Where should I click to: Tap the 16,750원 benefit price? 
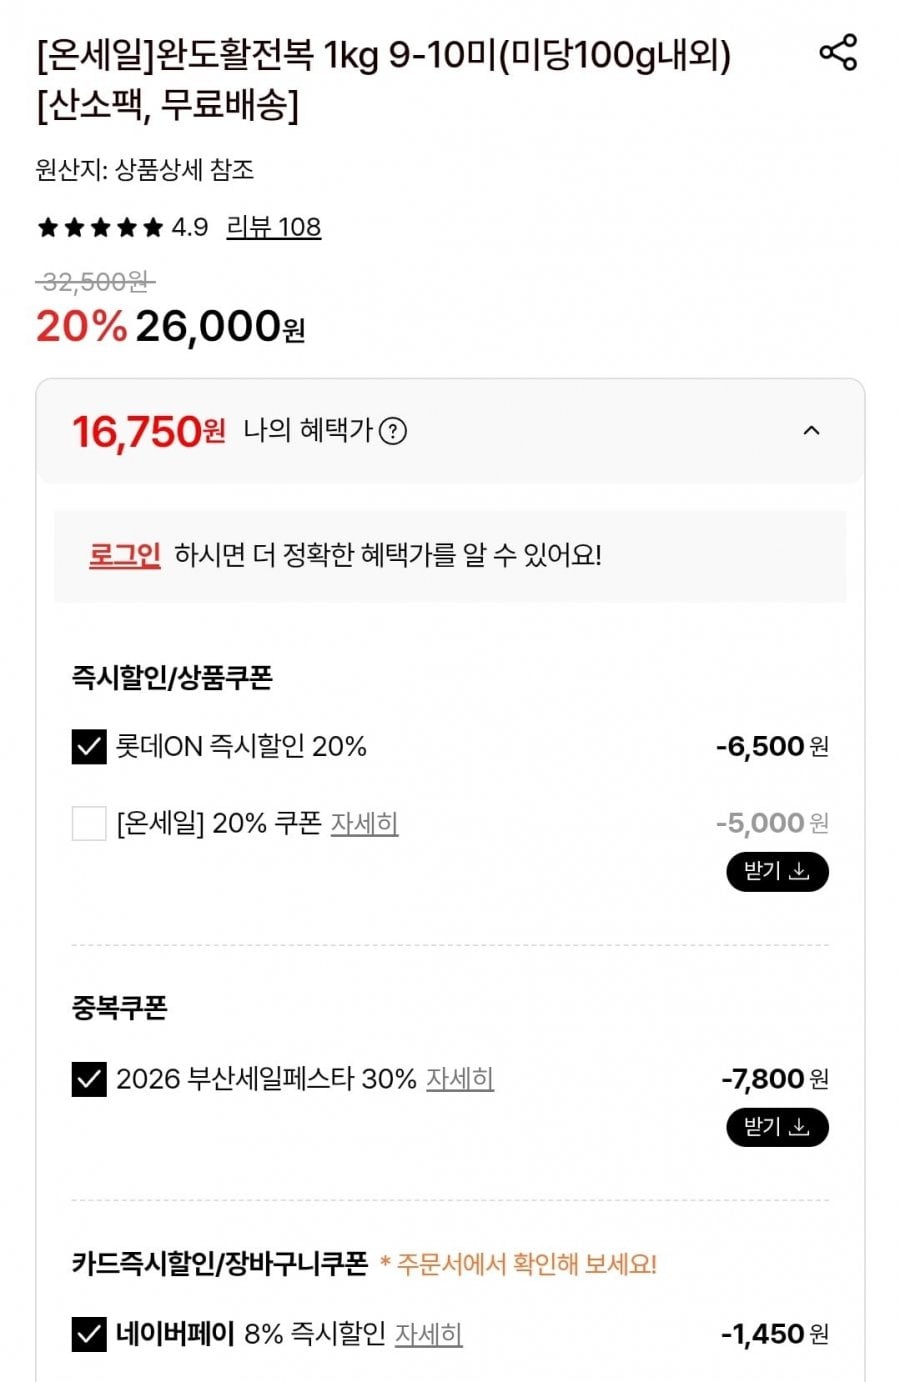(x=148, y=432)
